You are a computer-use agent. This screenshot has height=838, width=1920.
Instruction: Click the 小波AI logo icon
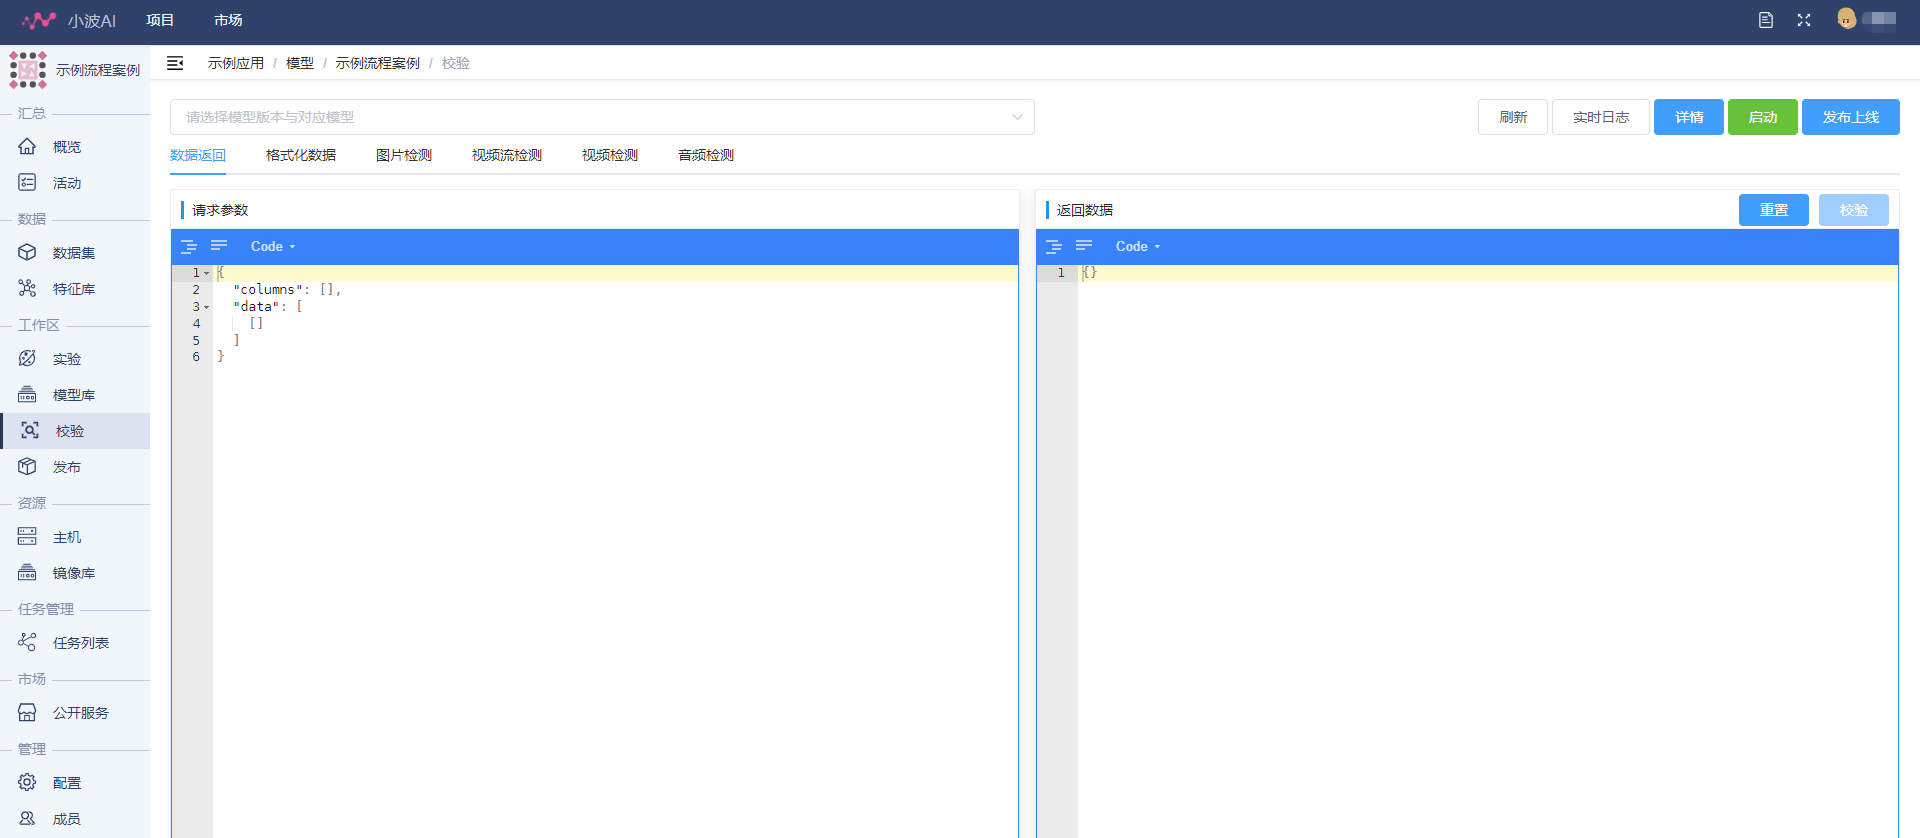(x=39, y=20)
